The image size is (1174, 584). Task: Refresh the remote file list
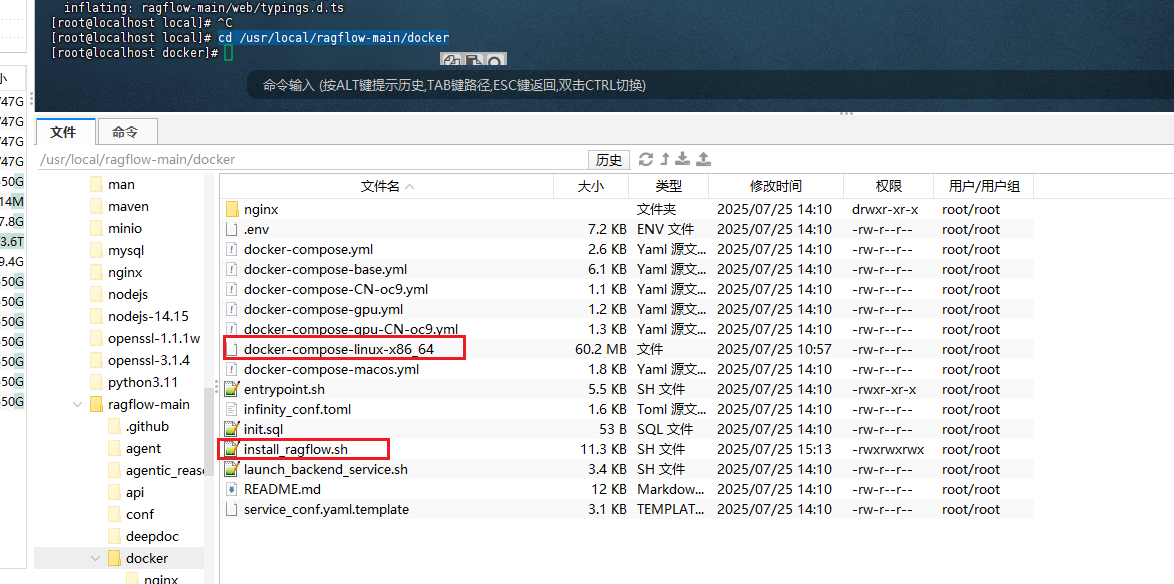[x=645, y=159]
